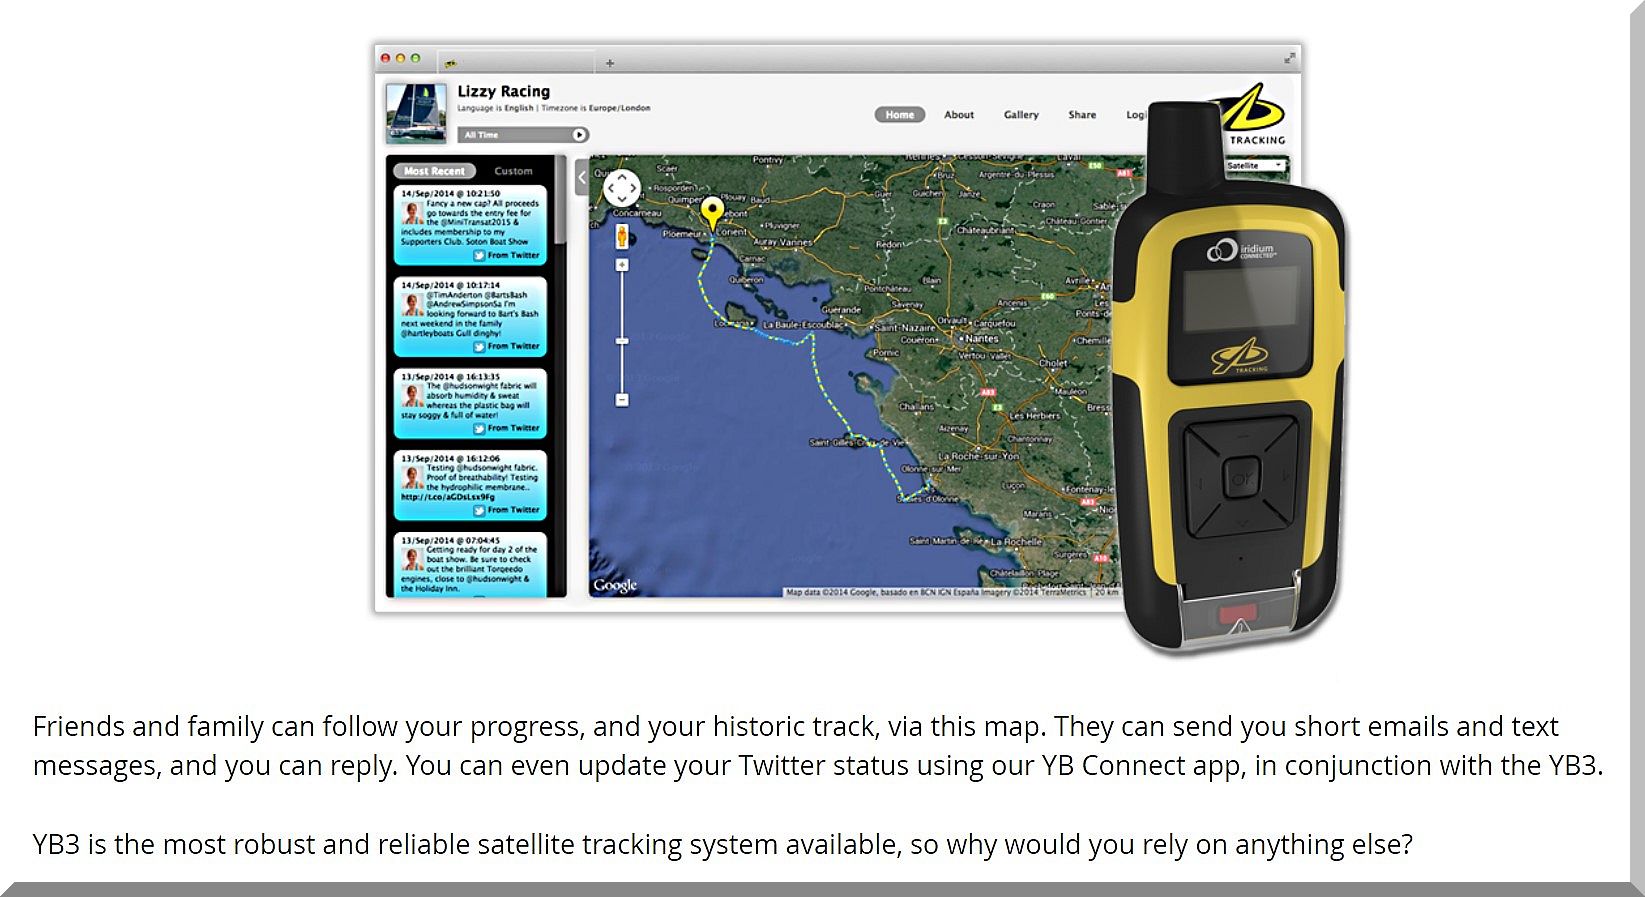This screenshot has height=897, width=1645.
Task: Click the fullscreen arrows in the window corner
Action: point(1289,58)
